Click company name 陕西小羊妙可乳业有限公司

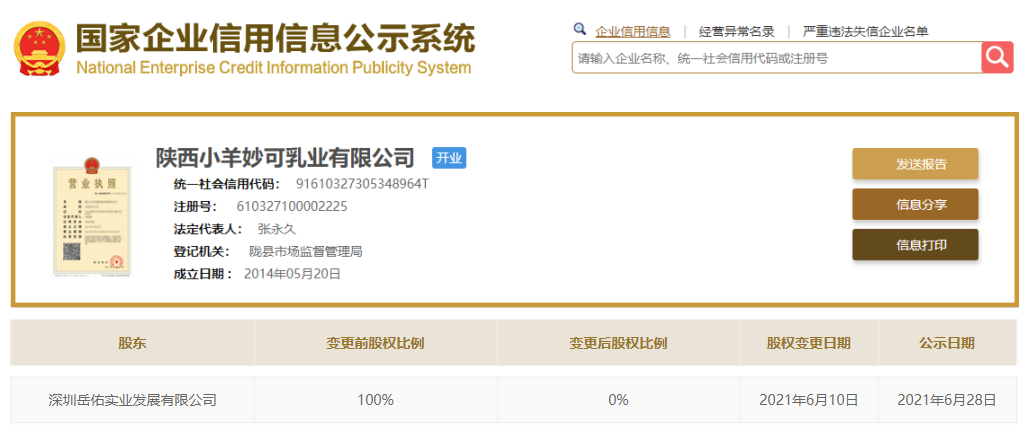285,158
